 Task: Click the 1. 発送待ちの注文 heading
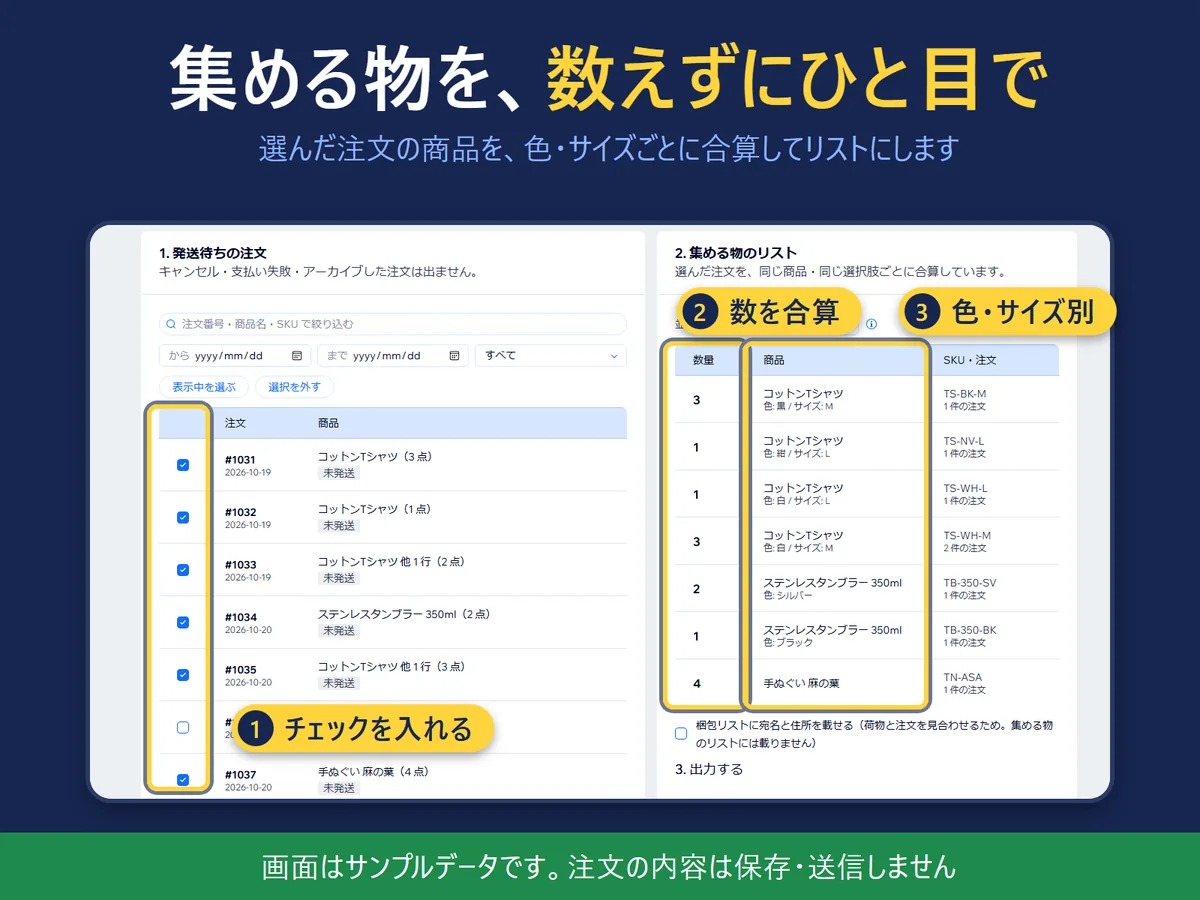tap(213, 253)
